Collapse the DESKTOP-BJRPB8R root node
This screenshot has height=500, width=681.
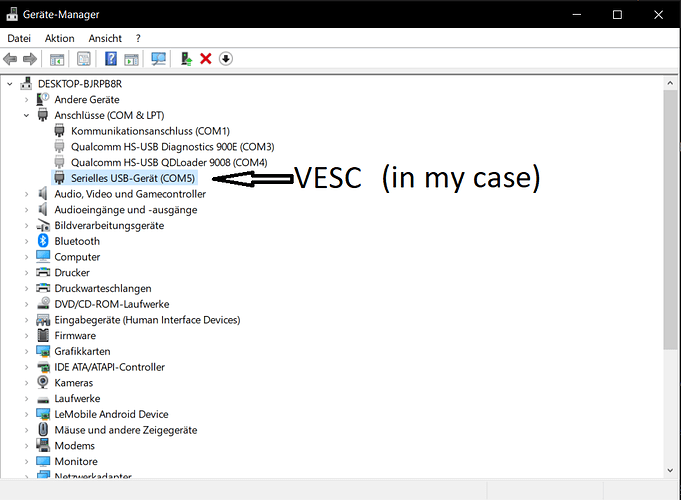(x=10, y=84)
